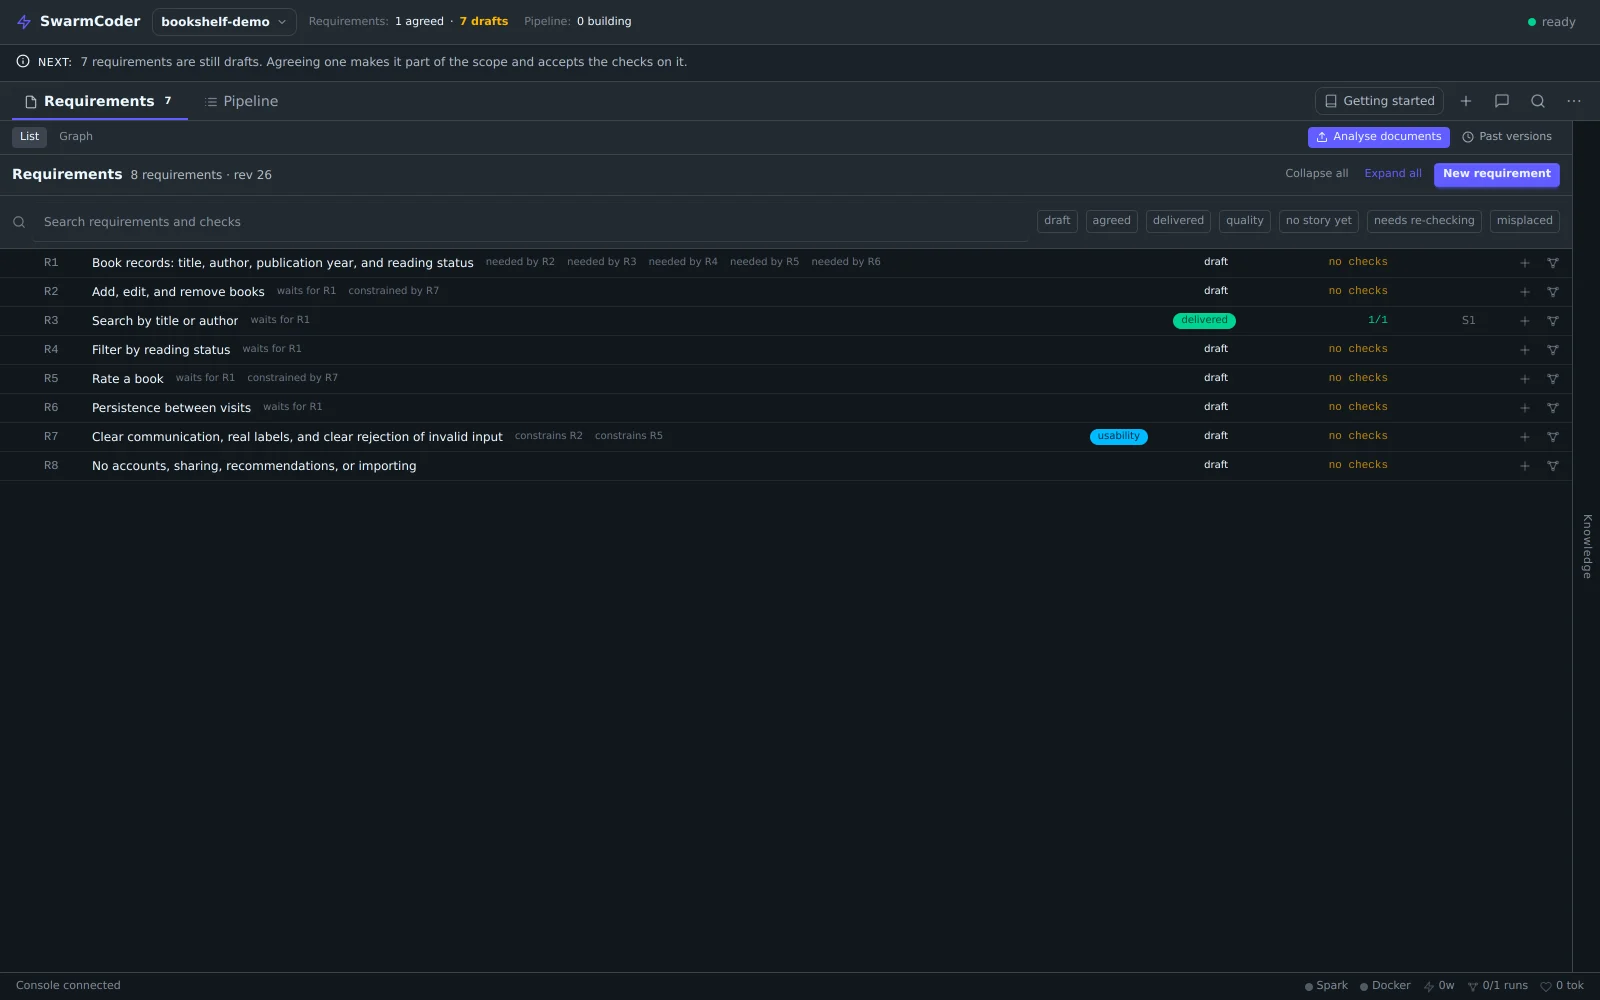The image size is (1600, 1000).
Task: Open the chat bubble icon
Action: point(1502,101)
